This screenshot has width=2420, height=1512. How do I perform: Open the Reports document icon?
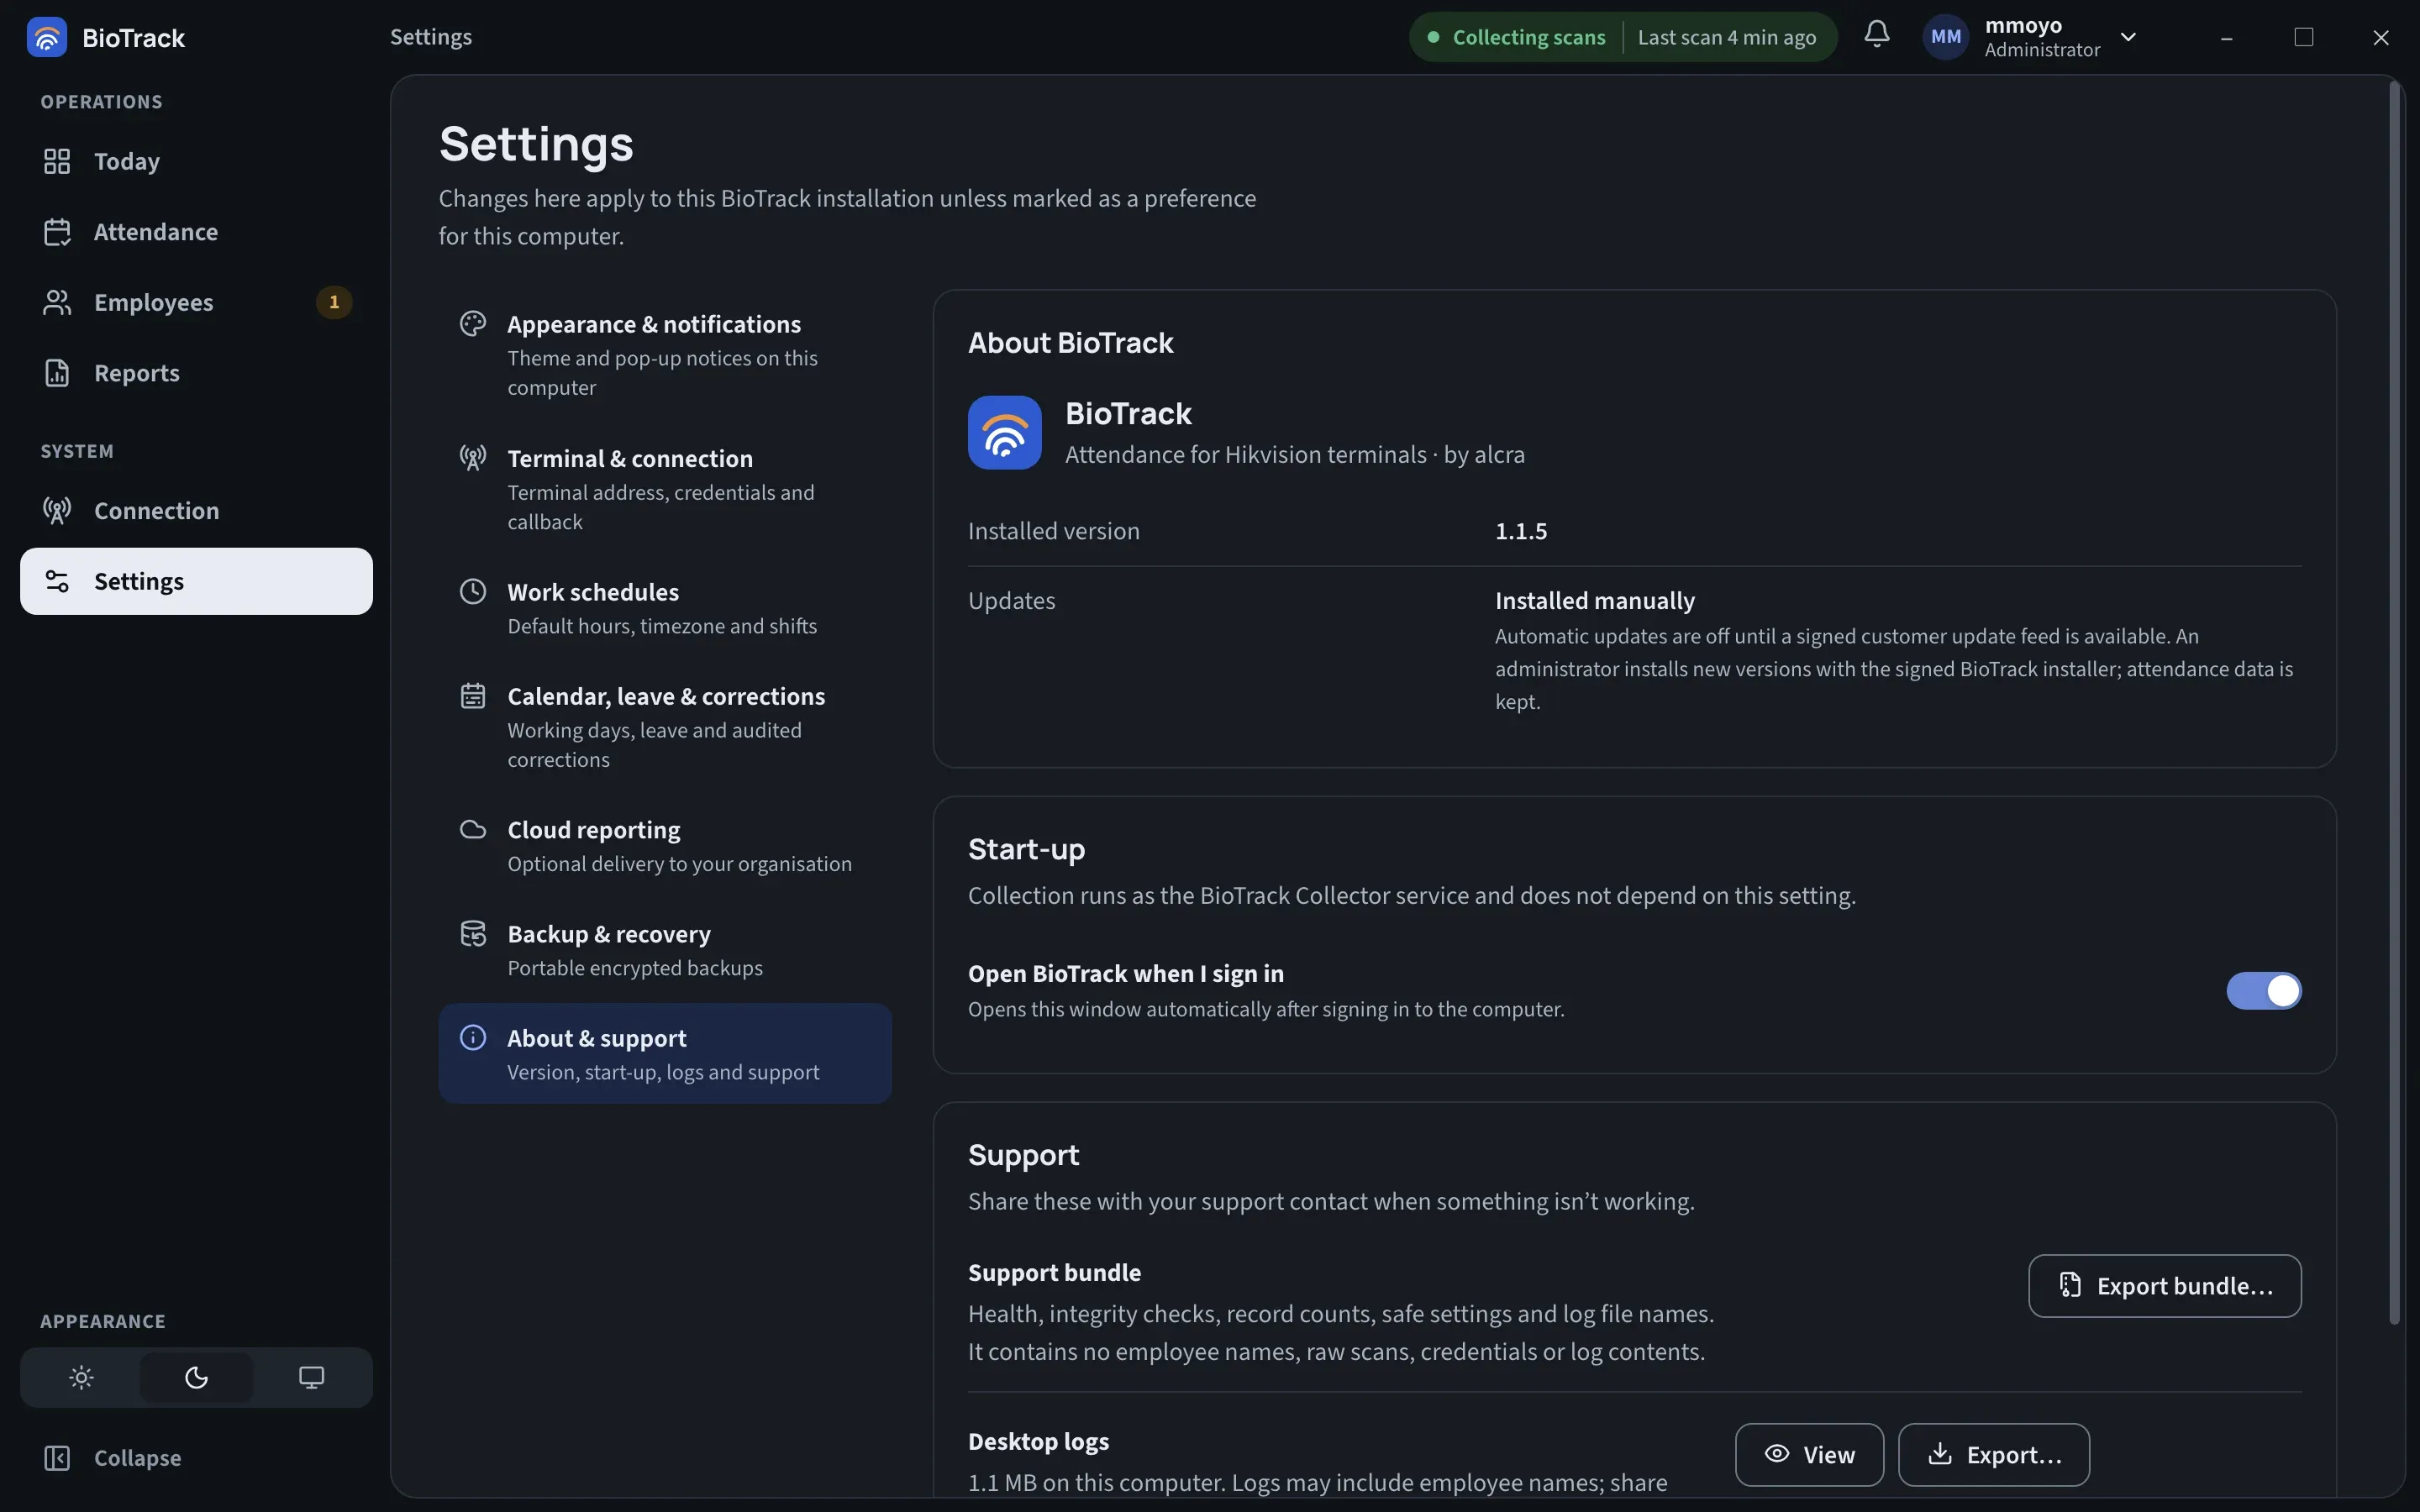coord(57,373)
